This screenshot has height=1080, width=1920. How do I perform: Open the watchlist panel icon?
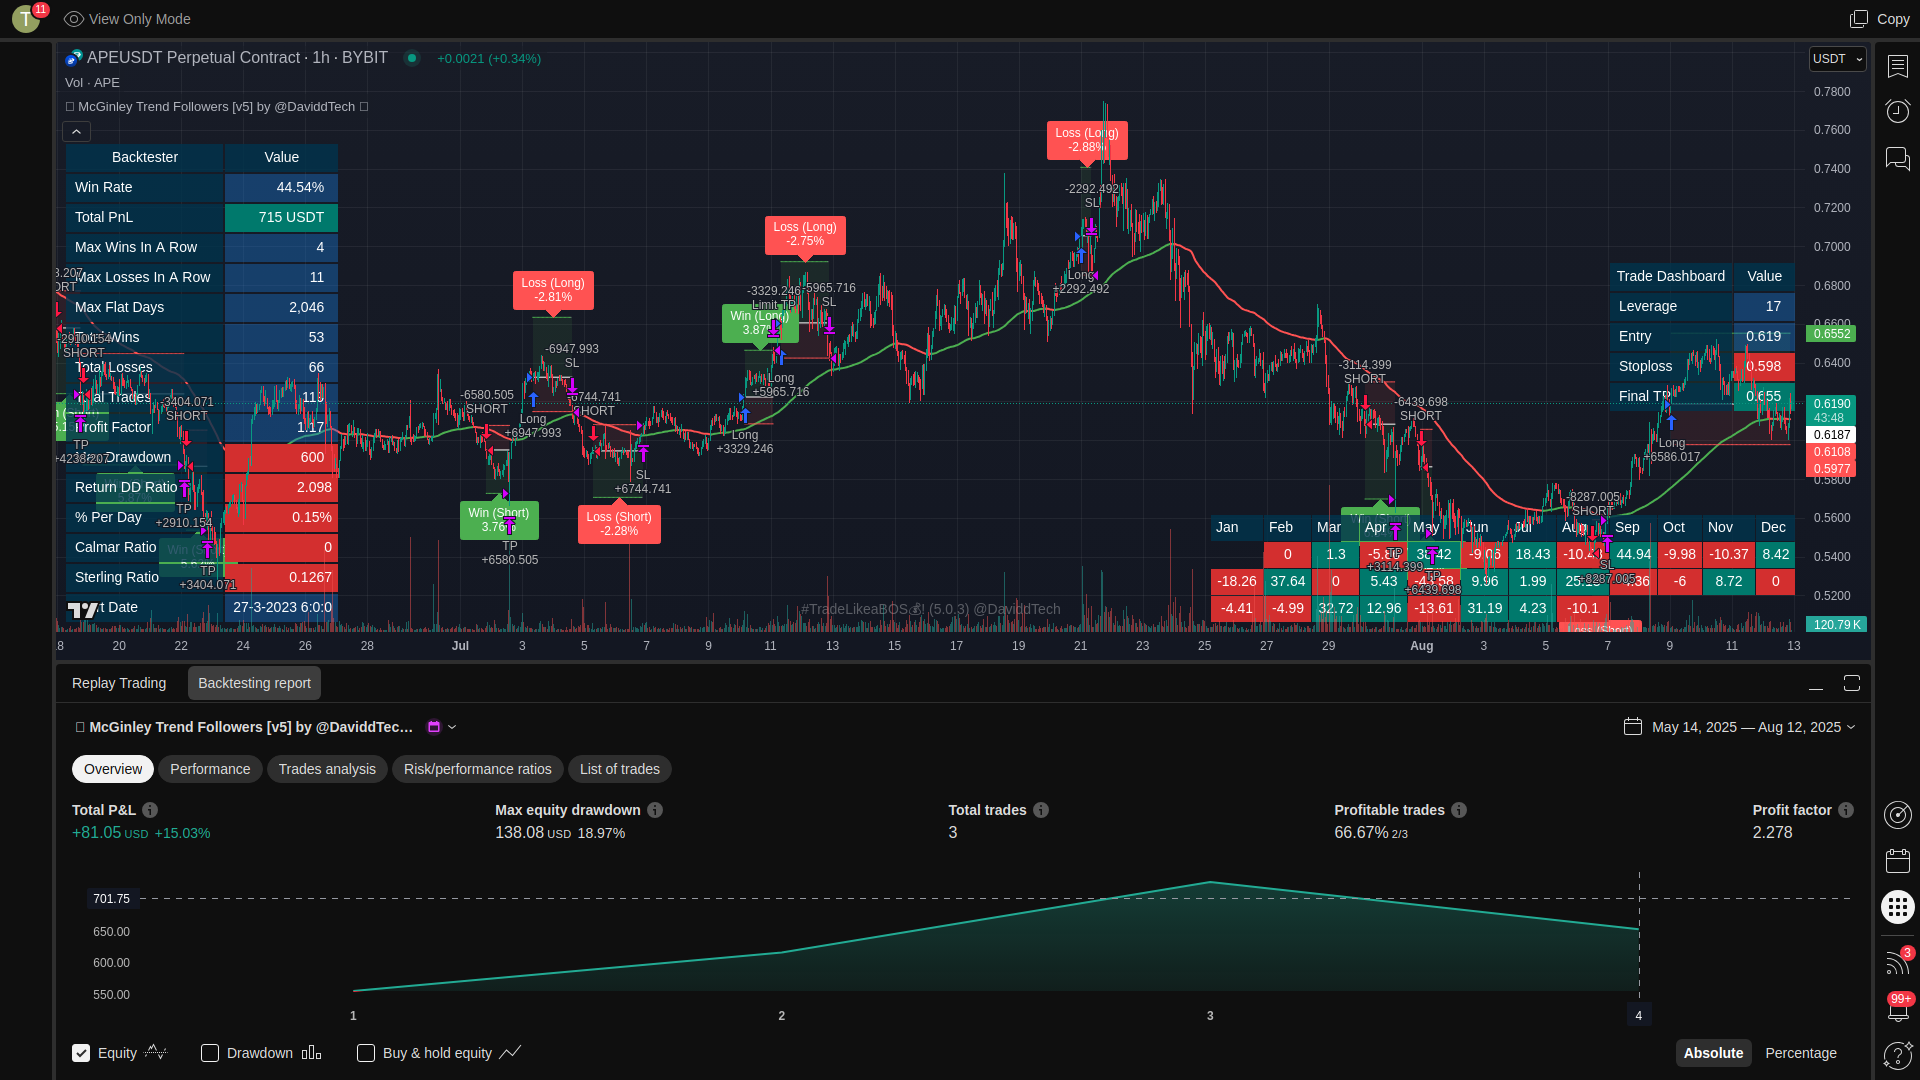(x=1897, y=66)
